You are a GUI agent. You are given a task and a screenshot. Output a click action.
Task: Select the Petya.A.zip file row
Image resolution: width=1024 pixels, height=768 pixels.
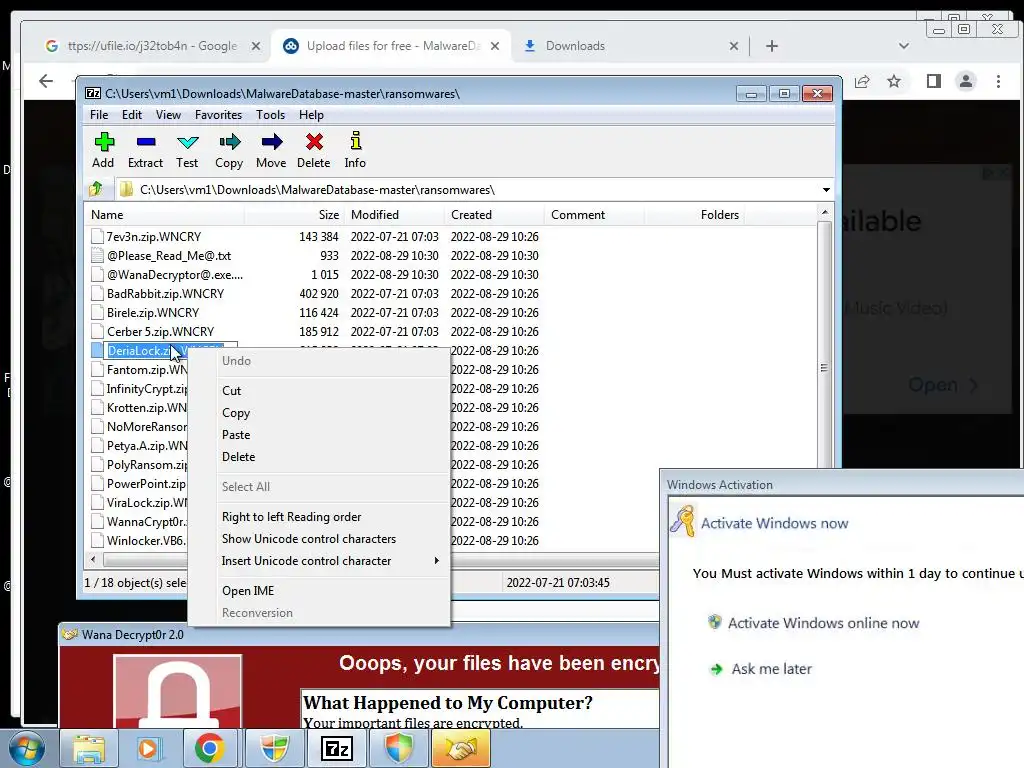139,445
